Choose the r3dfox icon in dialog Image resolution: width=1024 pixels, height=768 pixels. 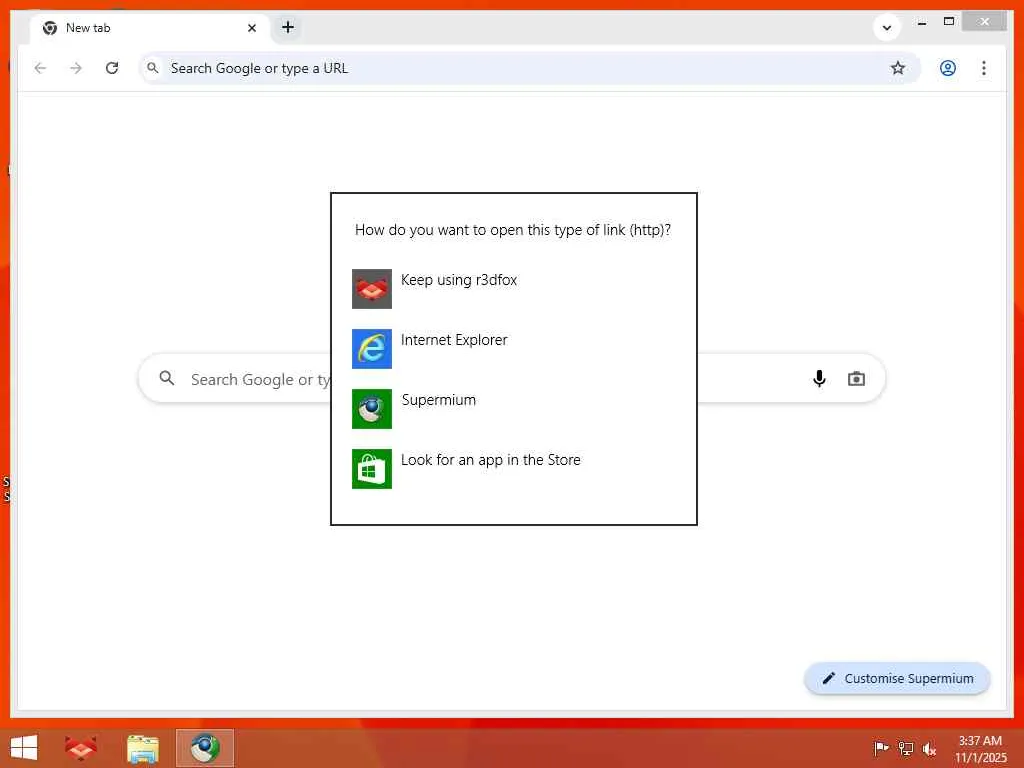pos(372,289)
